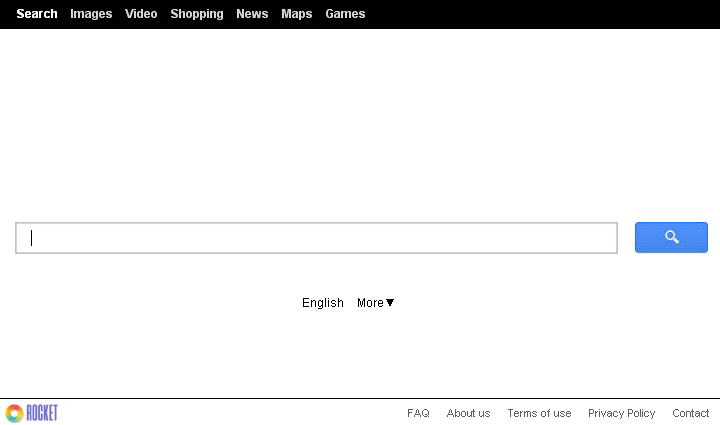
Task: Switch to the Images tab
Action: (91, 14)
